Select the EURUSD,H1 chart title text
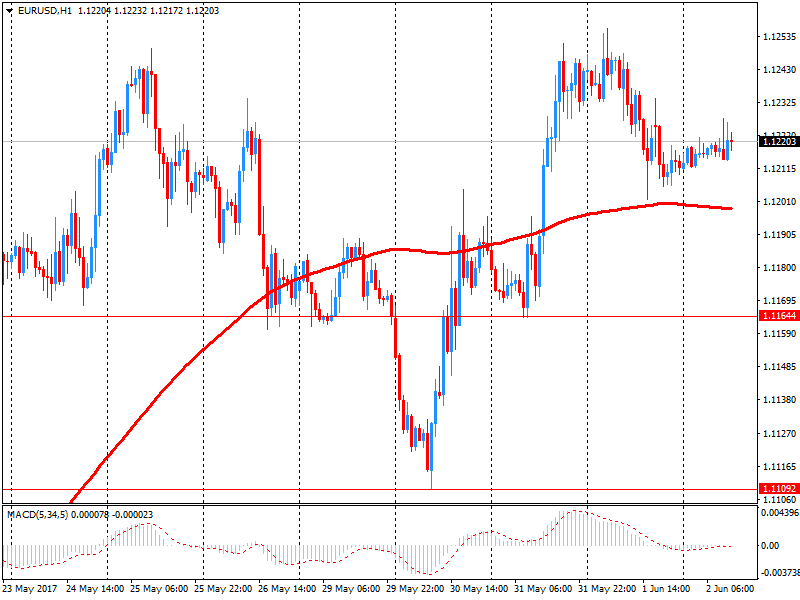Image resolution: width=800 pixels, height=600 pixels. pos(45,11)
